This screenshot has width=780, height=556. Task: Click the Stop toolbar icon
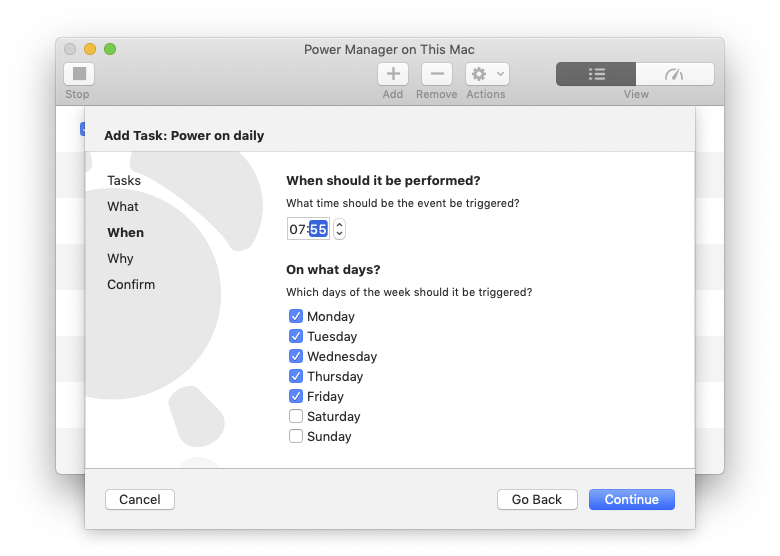coord(79,74)
